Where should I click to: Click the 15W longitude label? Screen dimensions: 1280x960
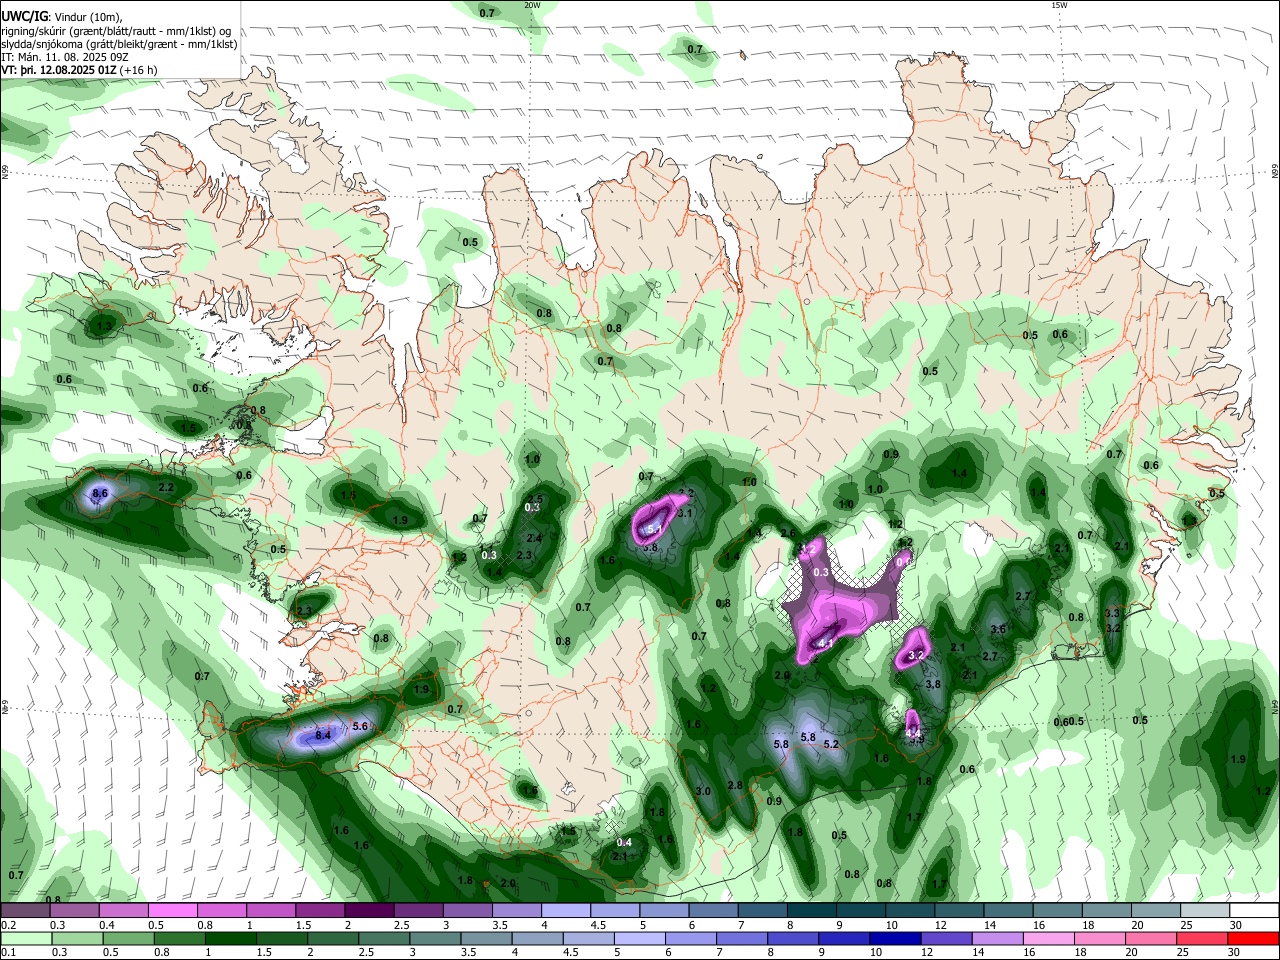point(1058,5)
